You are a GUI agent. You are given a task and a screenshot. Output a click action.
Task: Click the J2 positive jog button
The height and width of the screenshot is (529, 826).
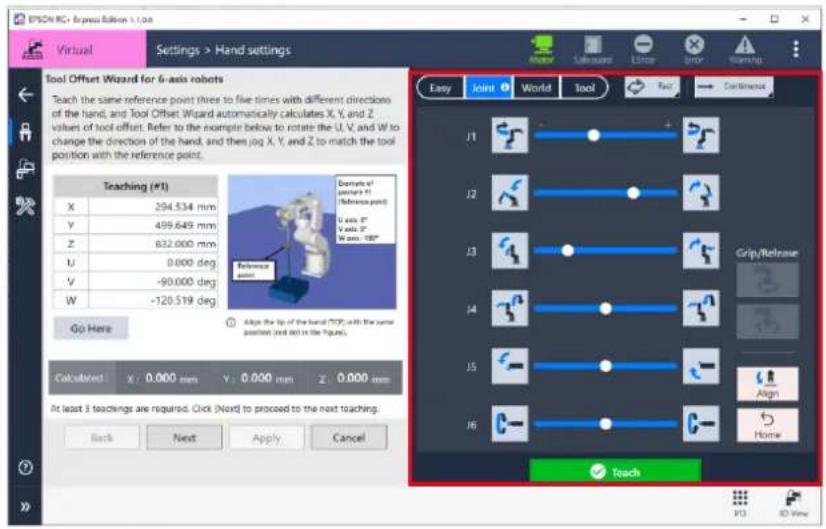(x=701, y=193)
